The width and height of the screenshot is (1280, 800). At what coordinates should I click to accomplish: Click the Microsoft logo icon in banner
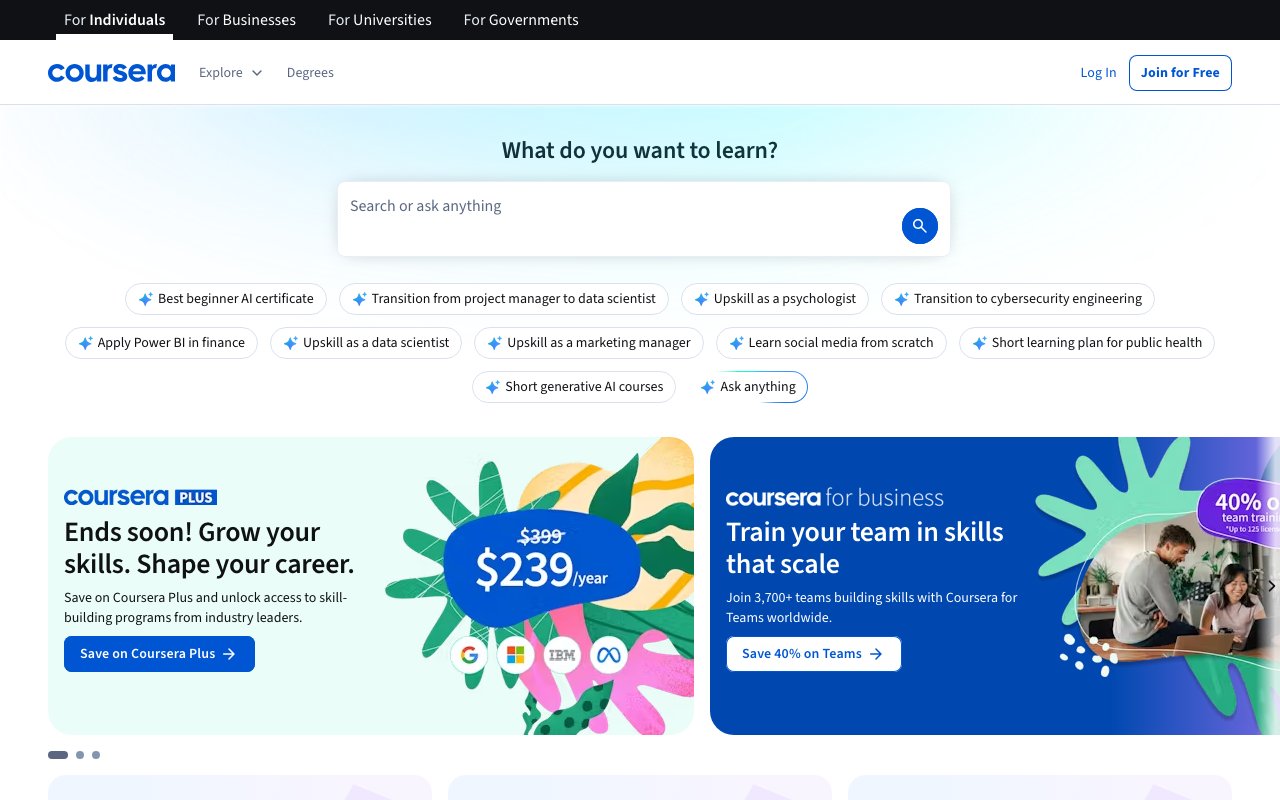click(x=516, y=655)
